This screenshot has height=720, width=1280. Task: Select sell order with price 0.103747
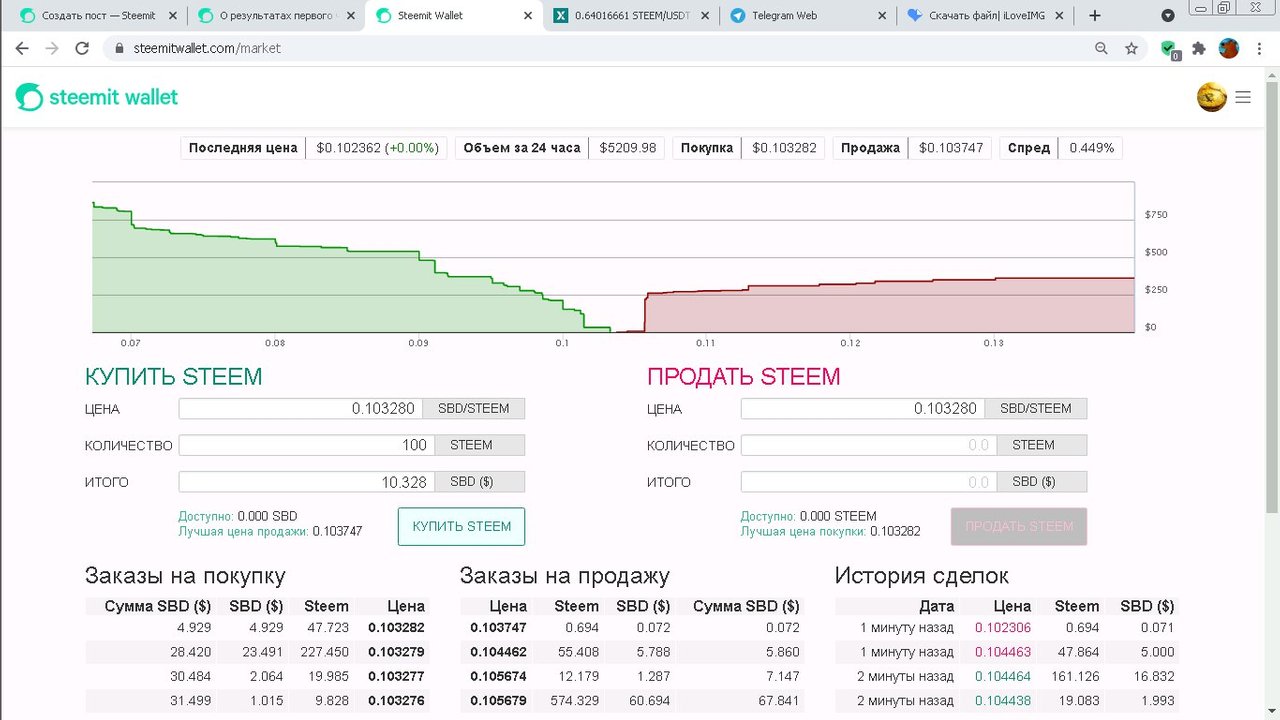(x=632, y=628)
